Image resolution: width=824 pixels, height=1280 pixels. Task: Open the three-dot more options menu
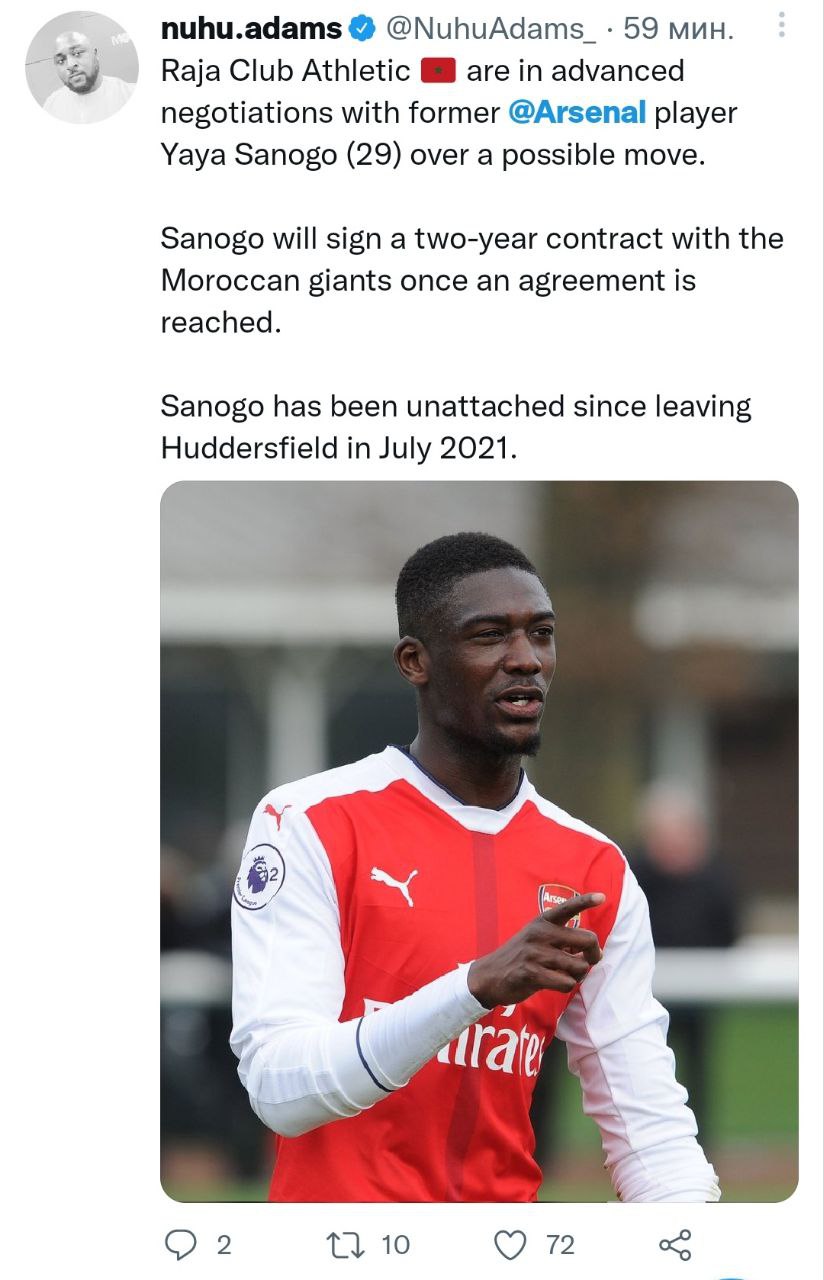click(x=781, y=25)
